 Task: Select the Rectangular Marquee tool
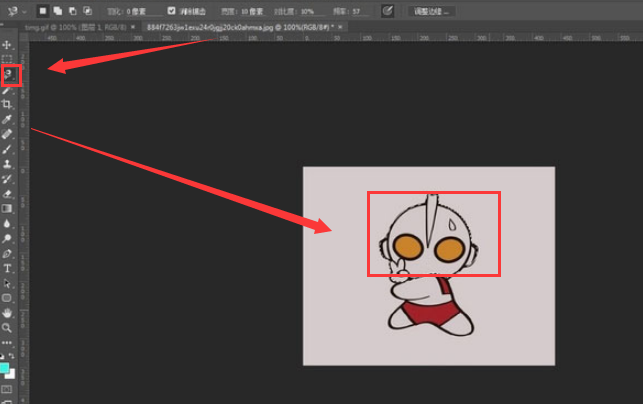(7, 59)
